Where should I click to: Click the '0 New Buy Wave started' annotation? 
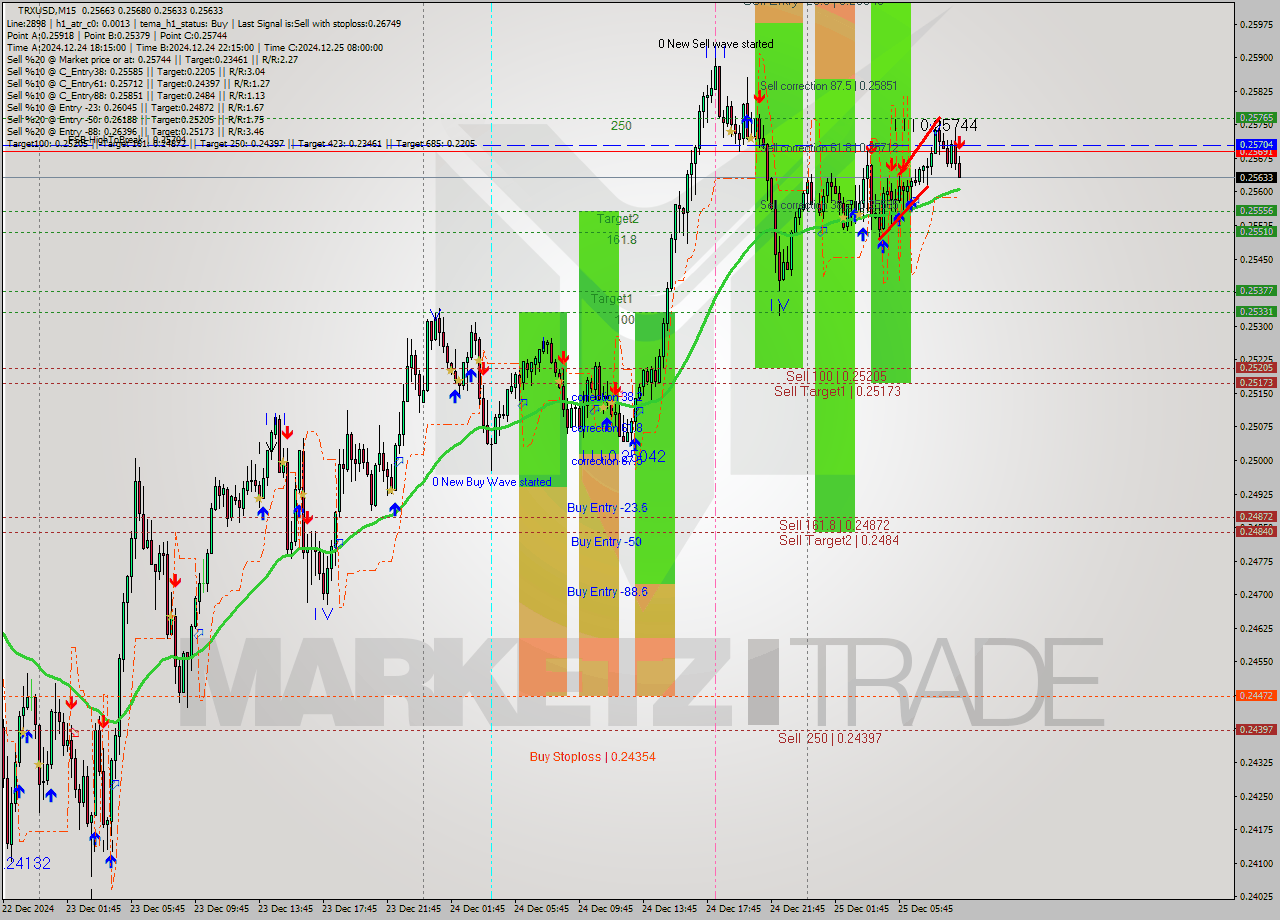pyautogui.click(x=492, y=482)
